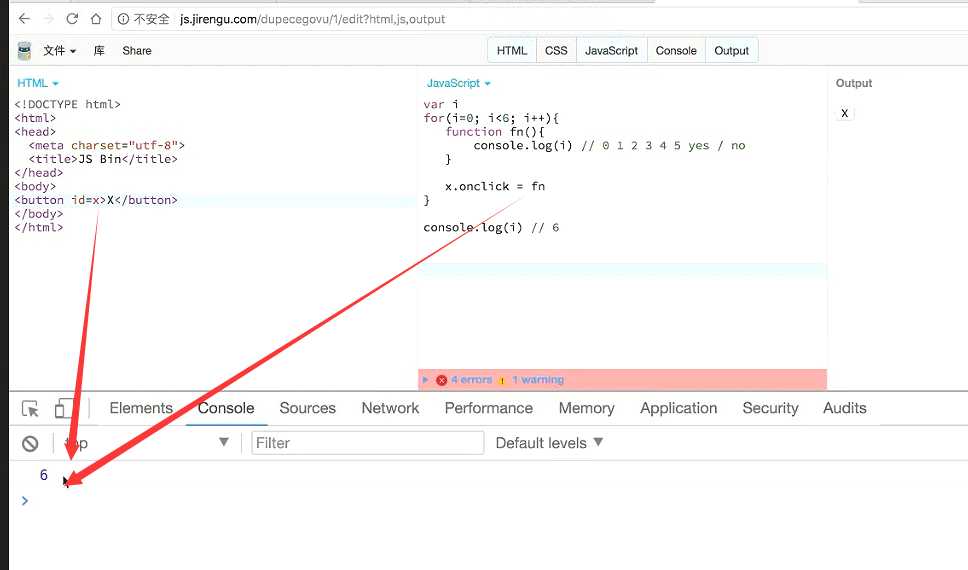The width and height of the screenshot is (968, 570).
Task: Switch to the Memory devtools tab
Action: (x=586, y=408)
